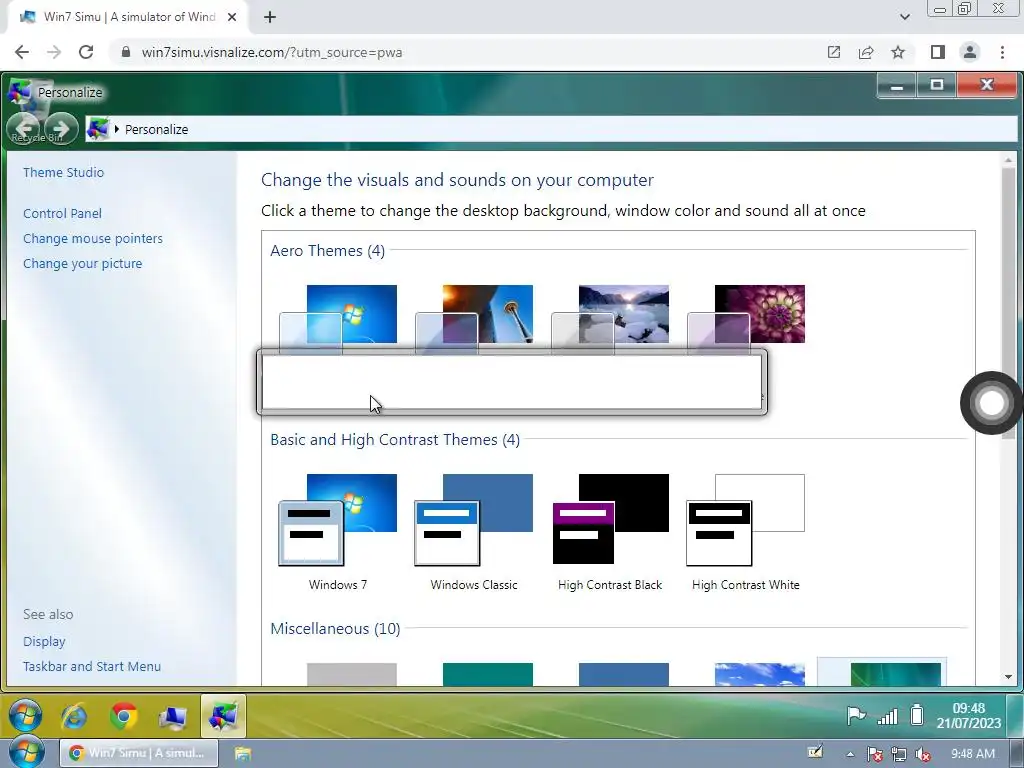The width and height of the screenshot is (1024, 768).
Task: Click the simulator clock 09:48
Action: click(968, 716)
